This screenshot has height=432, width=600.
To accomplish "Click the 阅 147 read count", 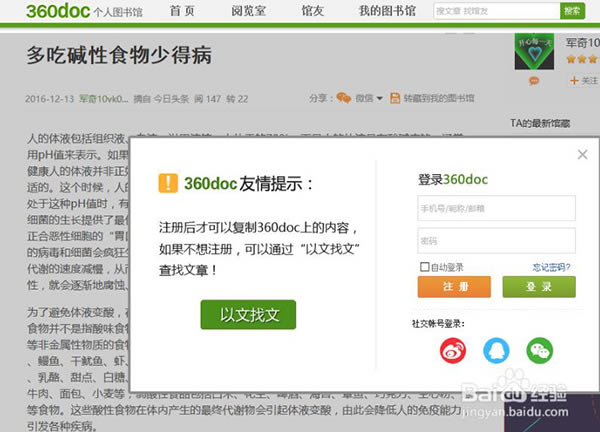I will [207, 99].
